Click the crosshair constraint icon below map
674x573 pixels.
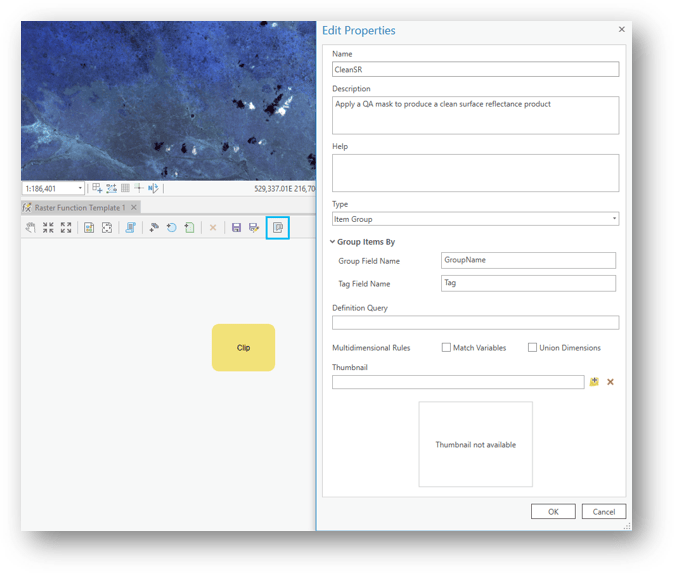pyautogui.click(x=138, y=188)
